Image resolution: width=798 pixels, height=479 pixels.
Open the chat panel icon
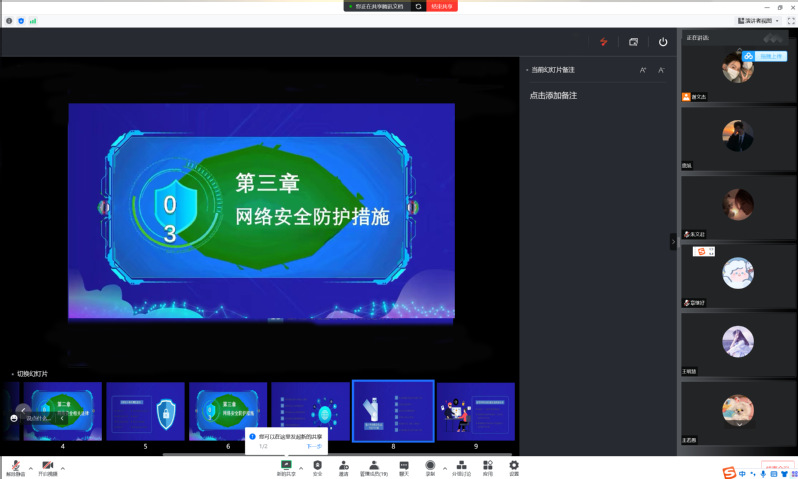404,466
